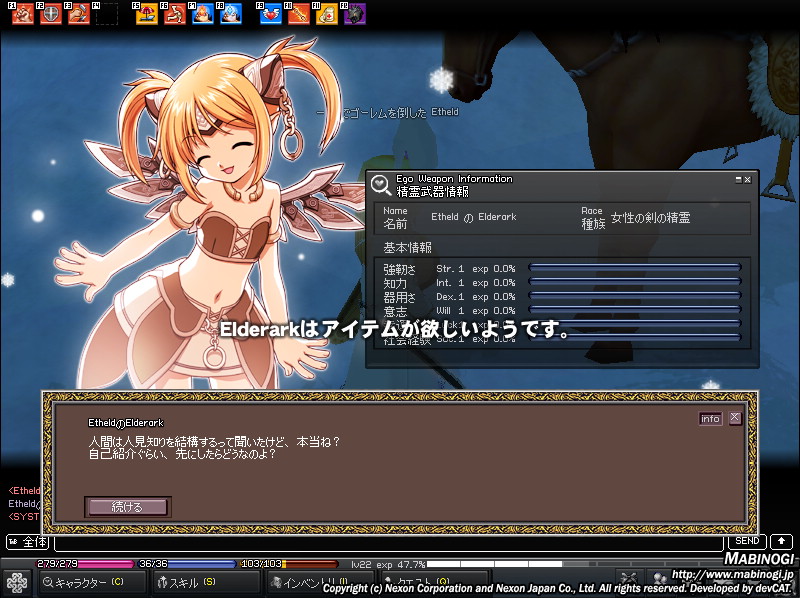Open the クエスト (Q) quest window
The height and width of the screenshot is (598, 800).
pos(434,582)
